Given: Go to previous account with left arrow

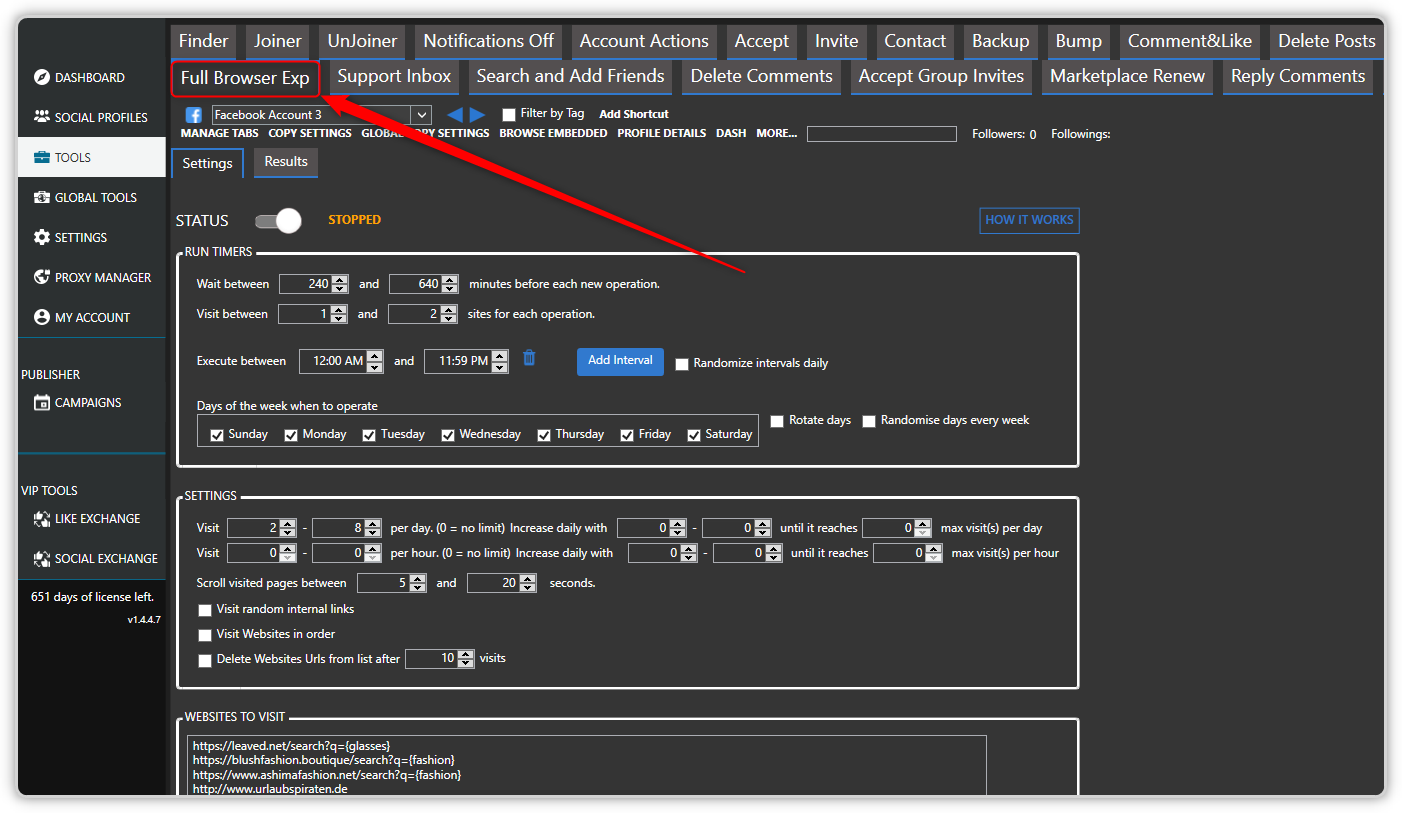Looking at the screenshot, I should pos(454,115).
